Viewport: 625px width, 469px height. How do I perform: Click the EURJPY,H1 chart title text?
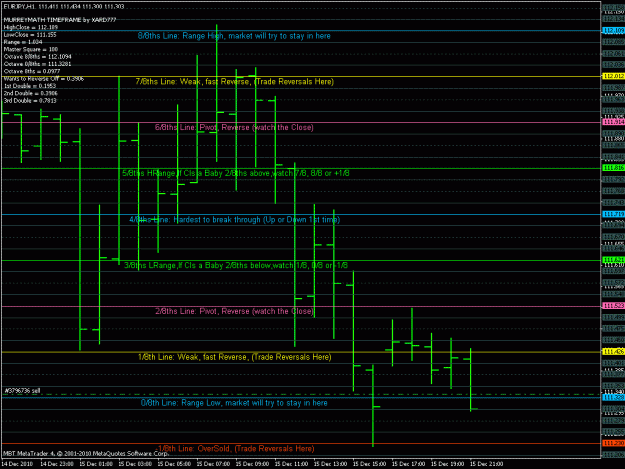[64, 6]
